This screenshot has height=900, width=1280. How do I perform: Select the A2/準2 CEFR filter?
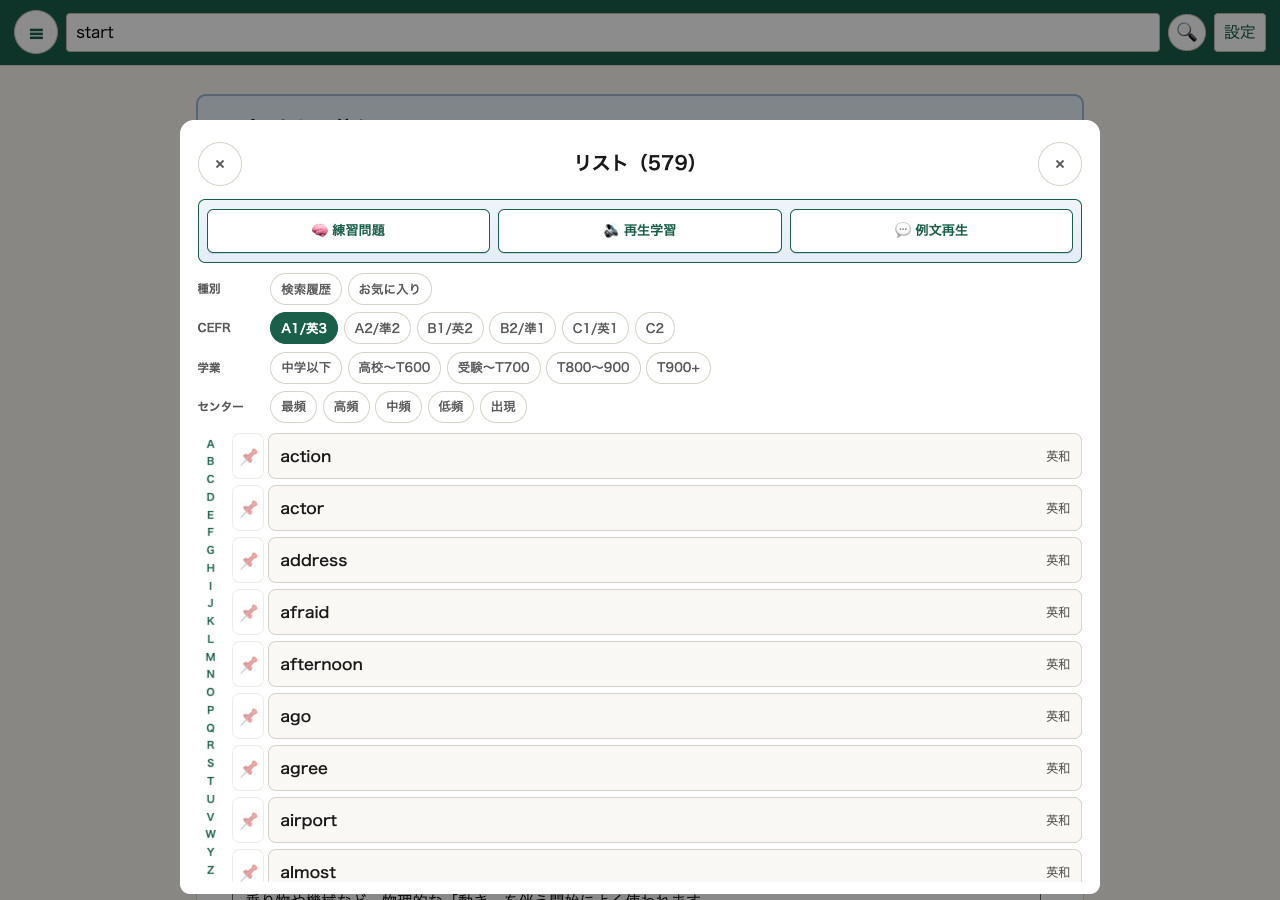377,328
